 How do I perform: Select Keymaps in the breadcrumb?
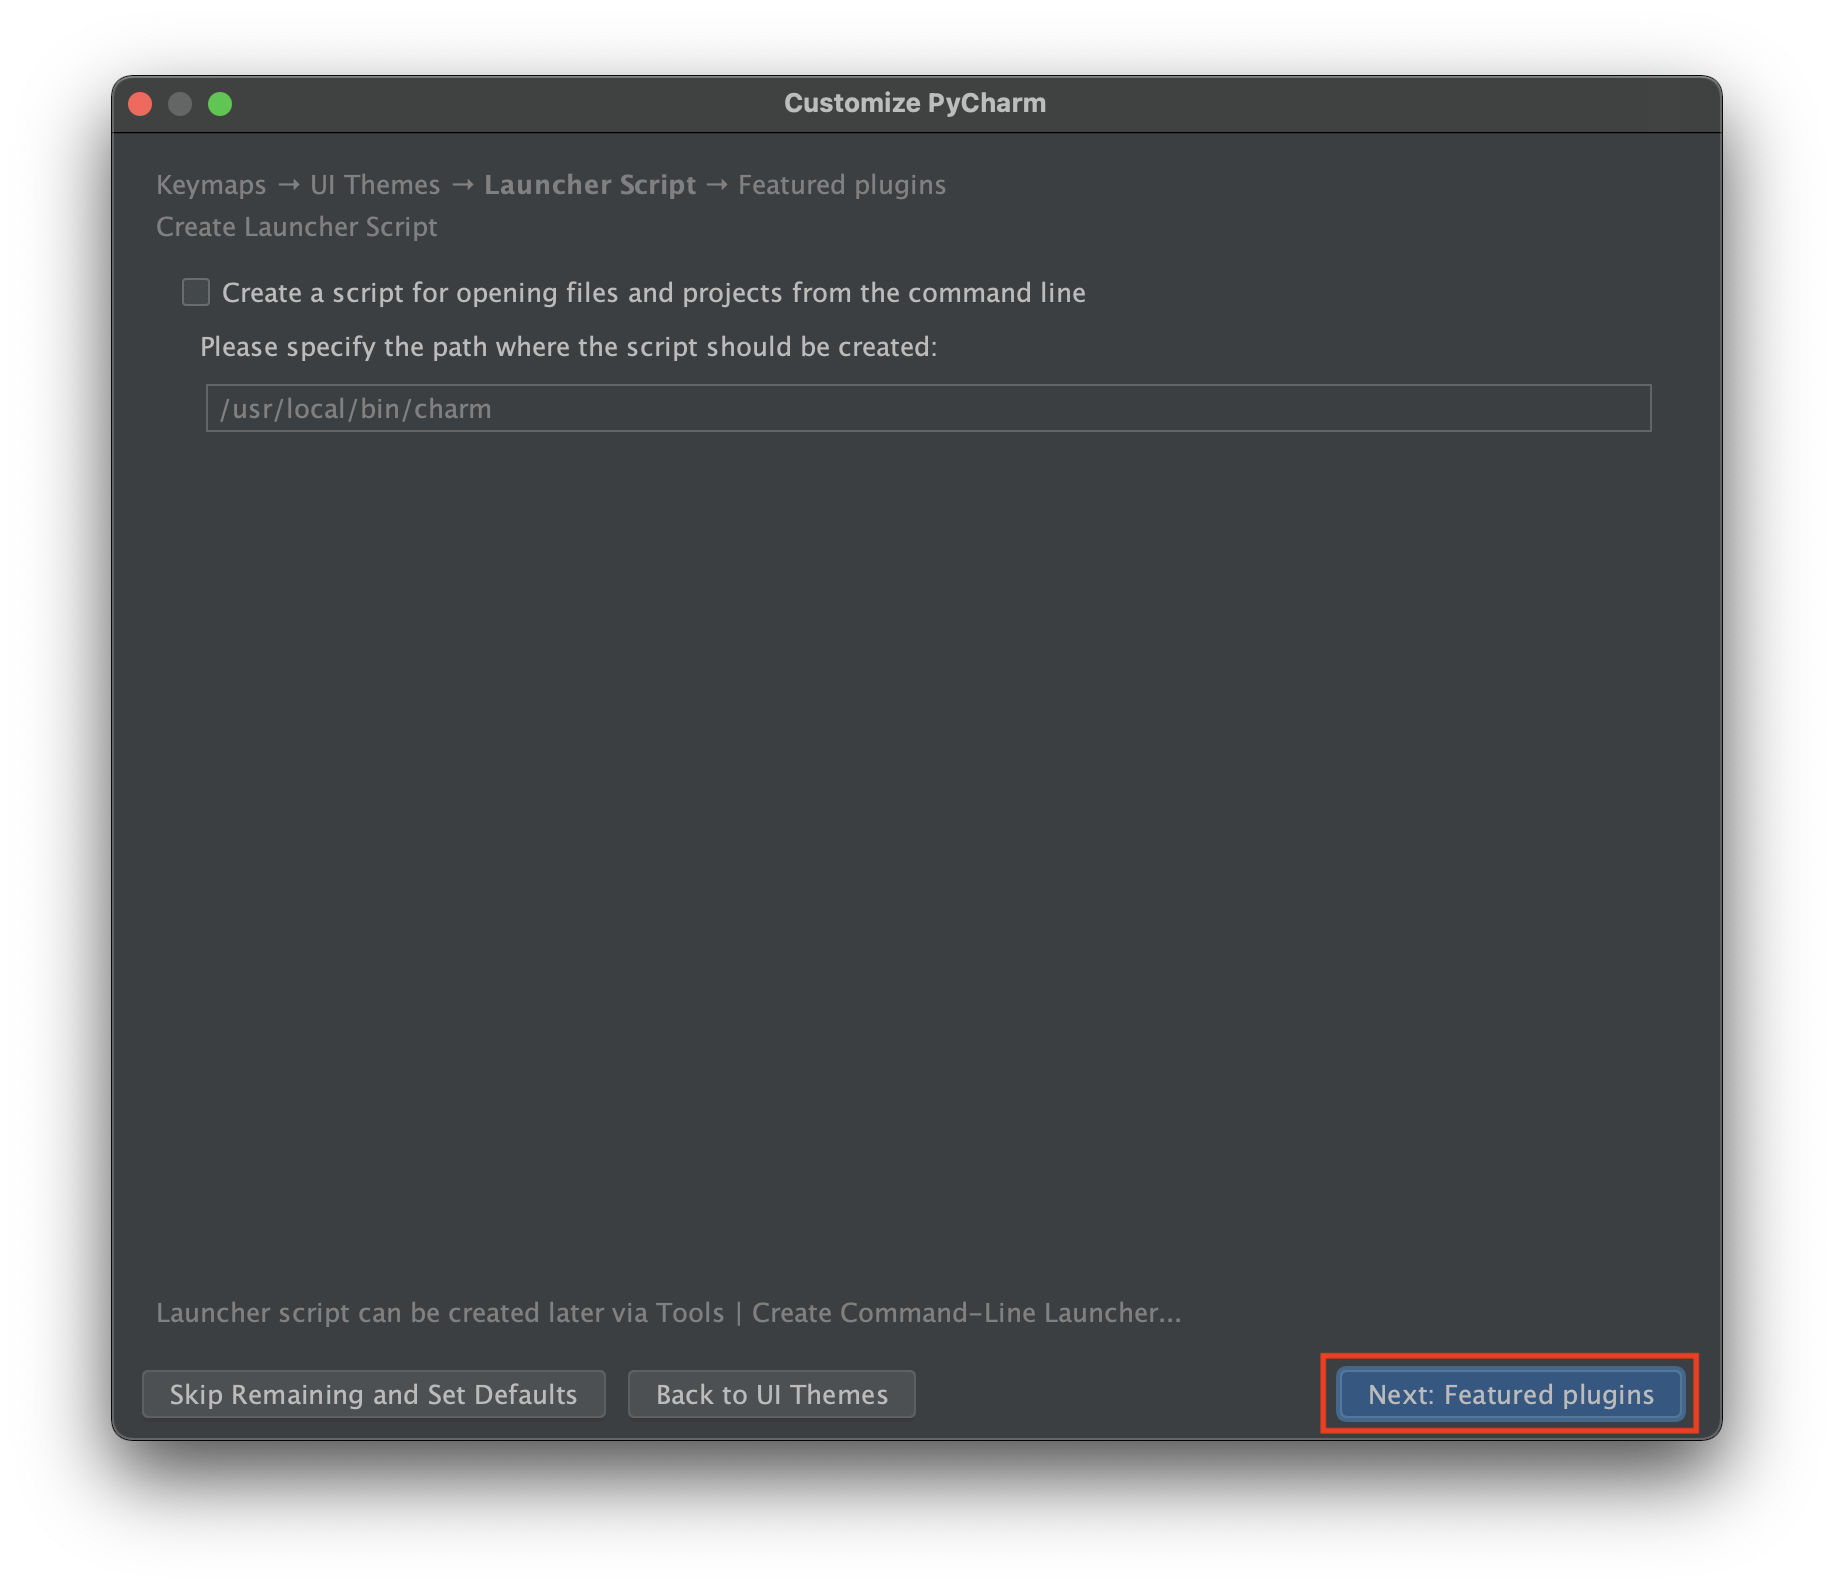tap(211, 185)
